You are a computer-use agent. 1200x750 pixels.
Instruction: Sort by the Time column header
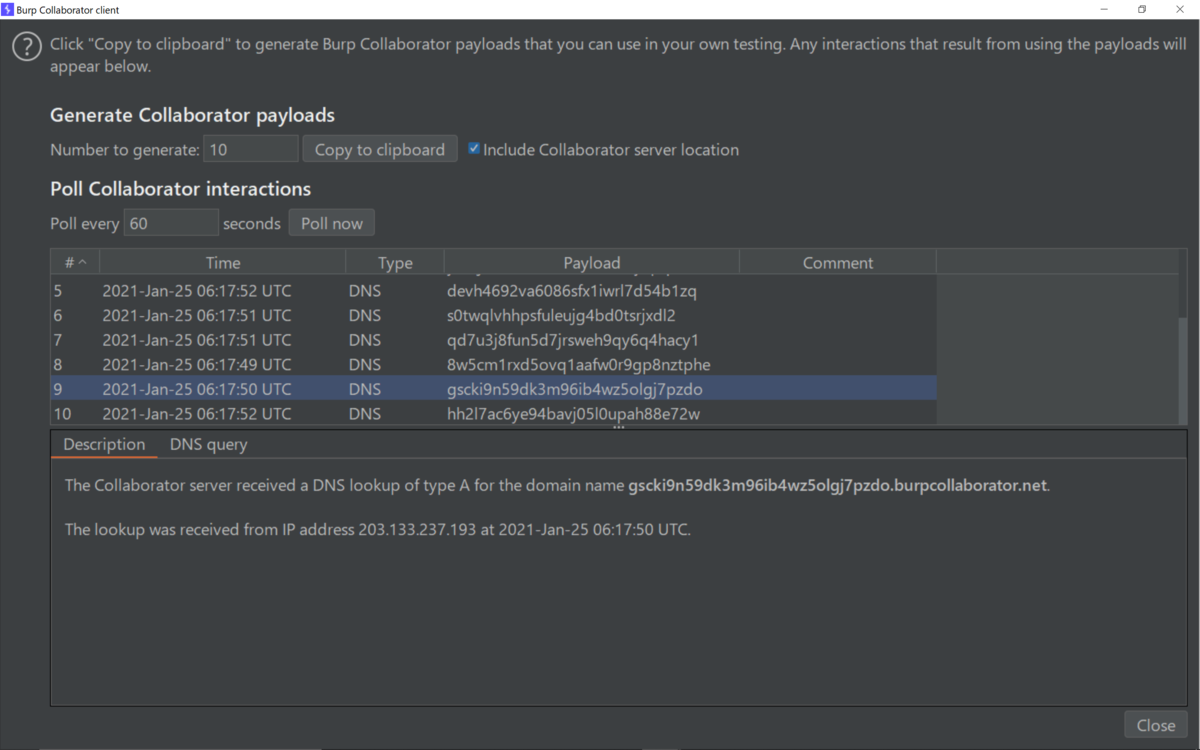223,263
